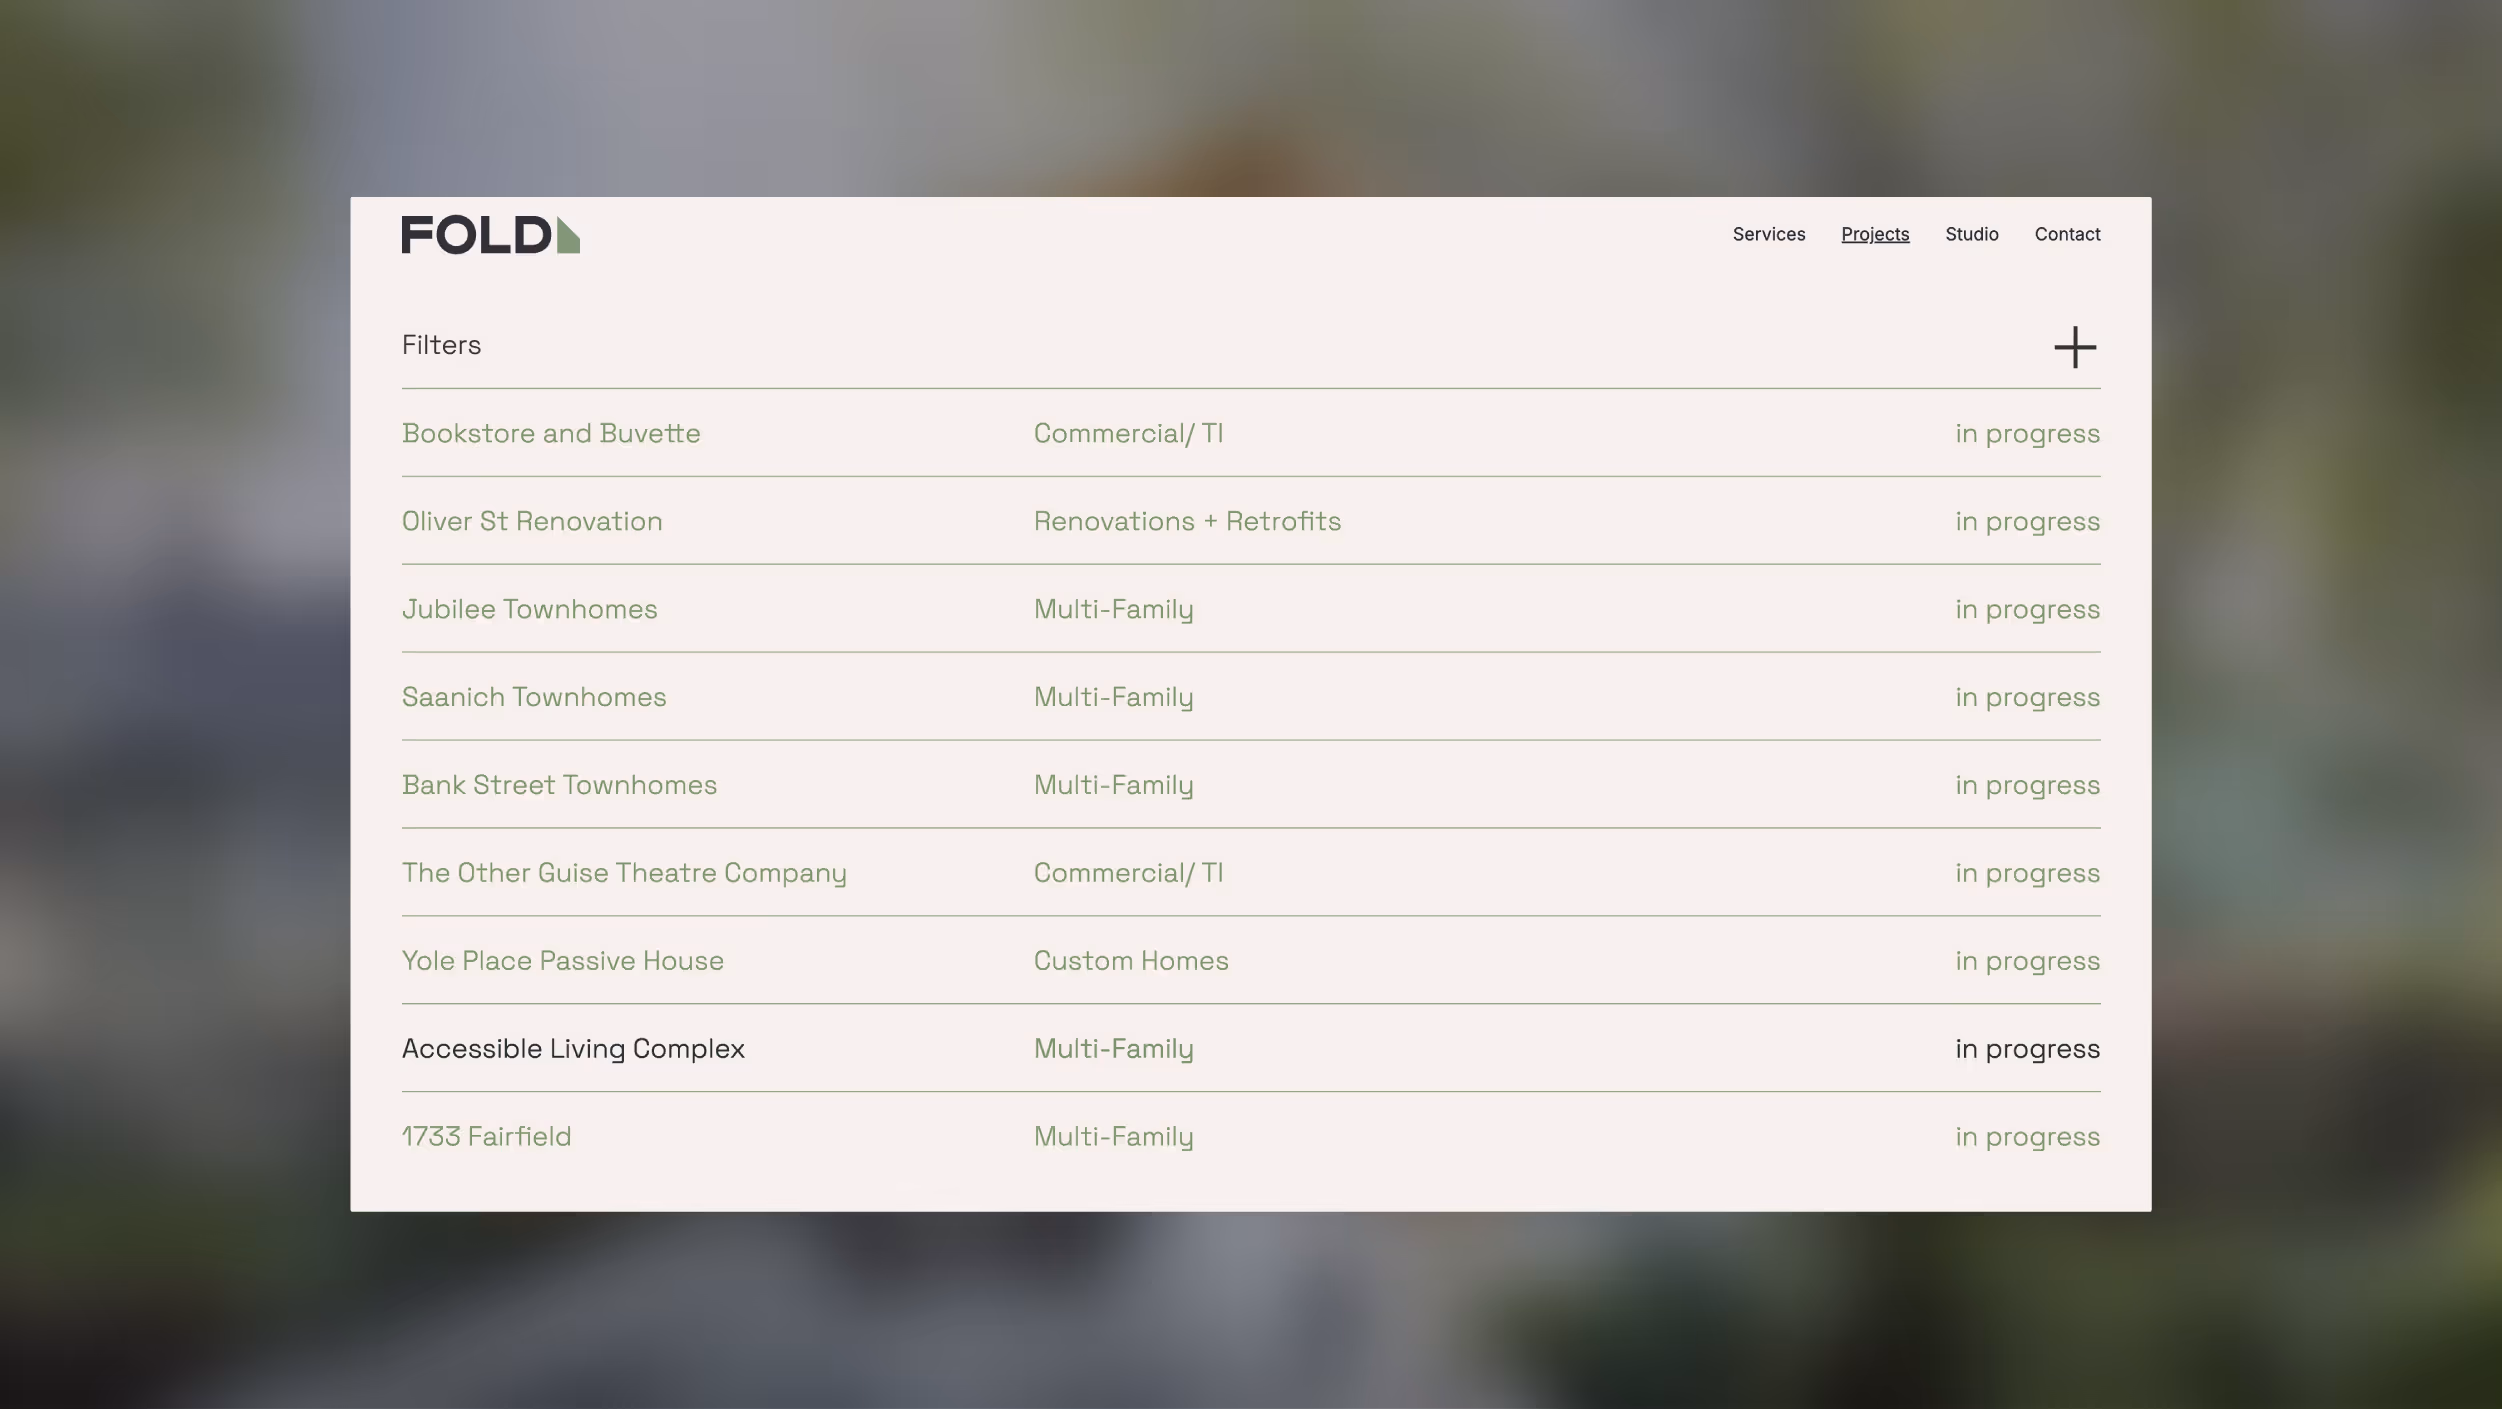Open Bank Street Townhomes project

558,786
